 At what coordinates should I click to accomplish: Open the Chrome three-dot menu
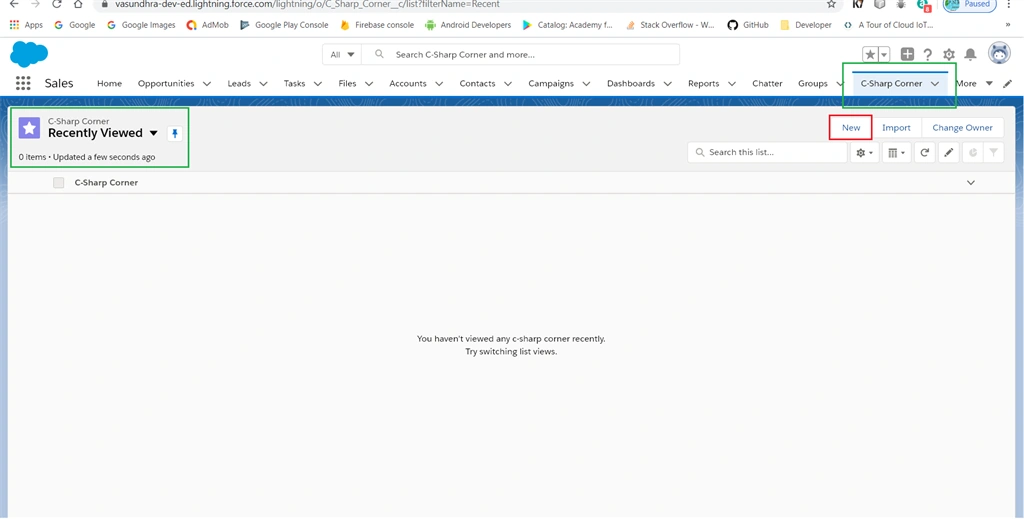(1009, 4)
